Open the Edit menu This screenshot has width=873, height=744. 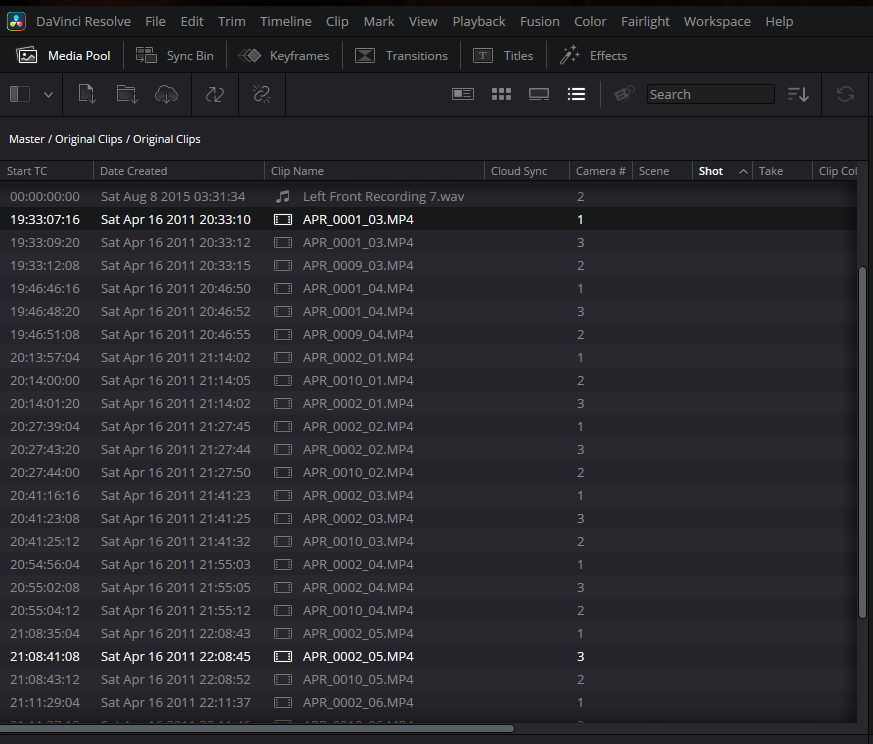point(192,22)
